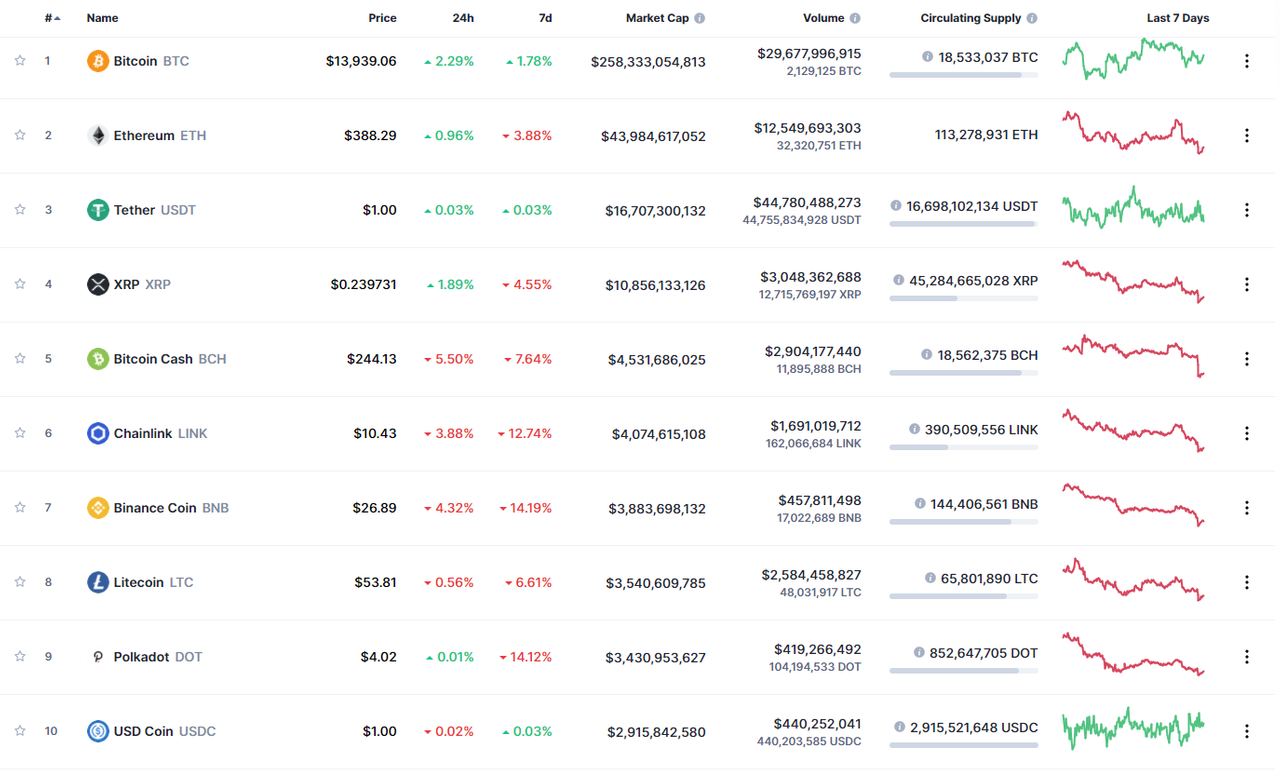
Task: Show more options for Binance Coin
Action: [x=1246, y=508]
